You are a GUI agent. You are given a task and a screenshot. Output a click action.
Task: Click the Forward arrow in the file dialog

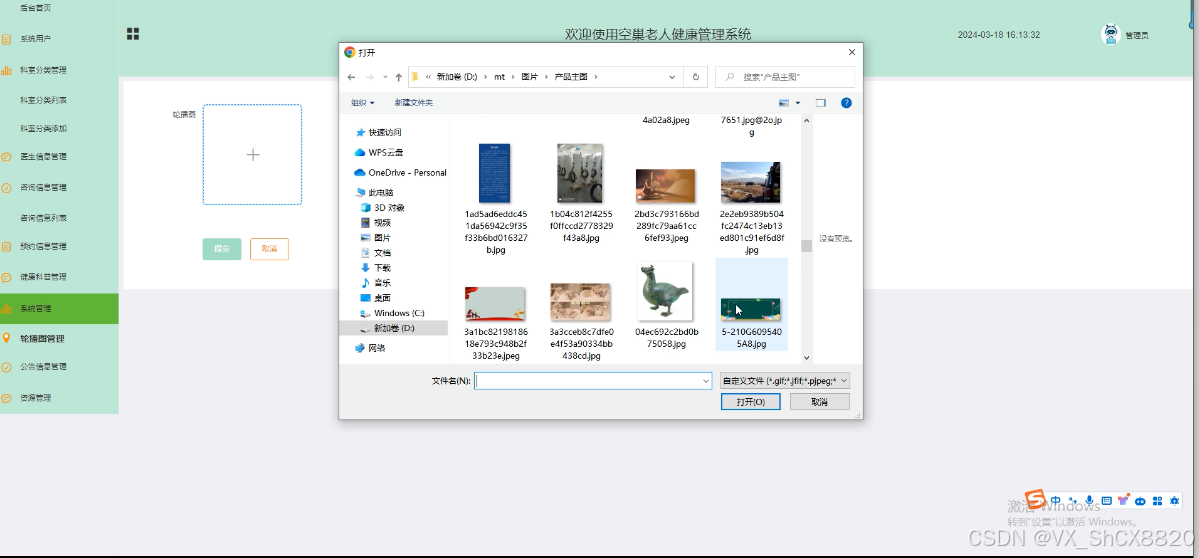tap(370, 77)
